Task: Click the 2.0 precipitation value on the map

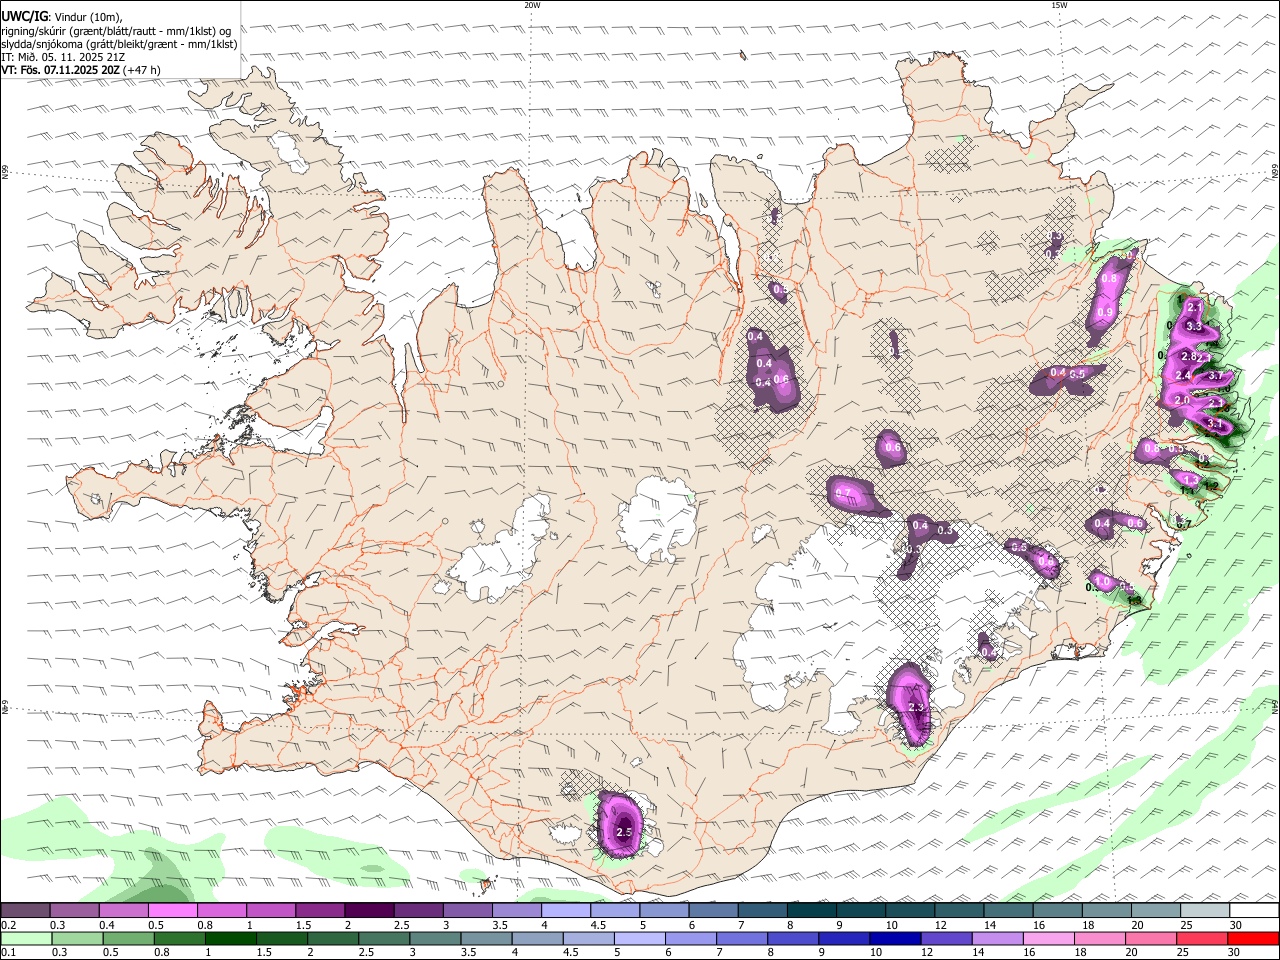Action: click(x=1182, y=400)
